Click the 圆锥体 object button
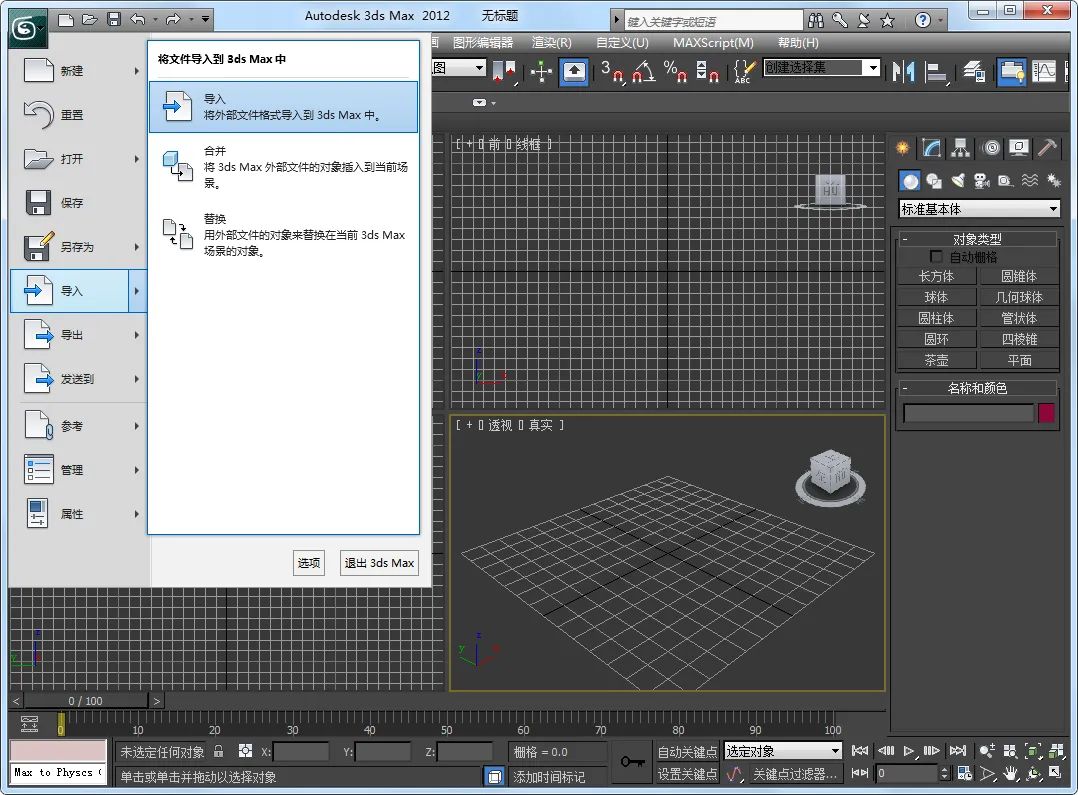 (x=1018, y=276)
